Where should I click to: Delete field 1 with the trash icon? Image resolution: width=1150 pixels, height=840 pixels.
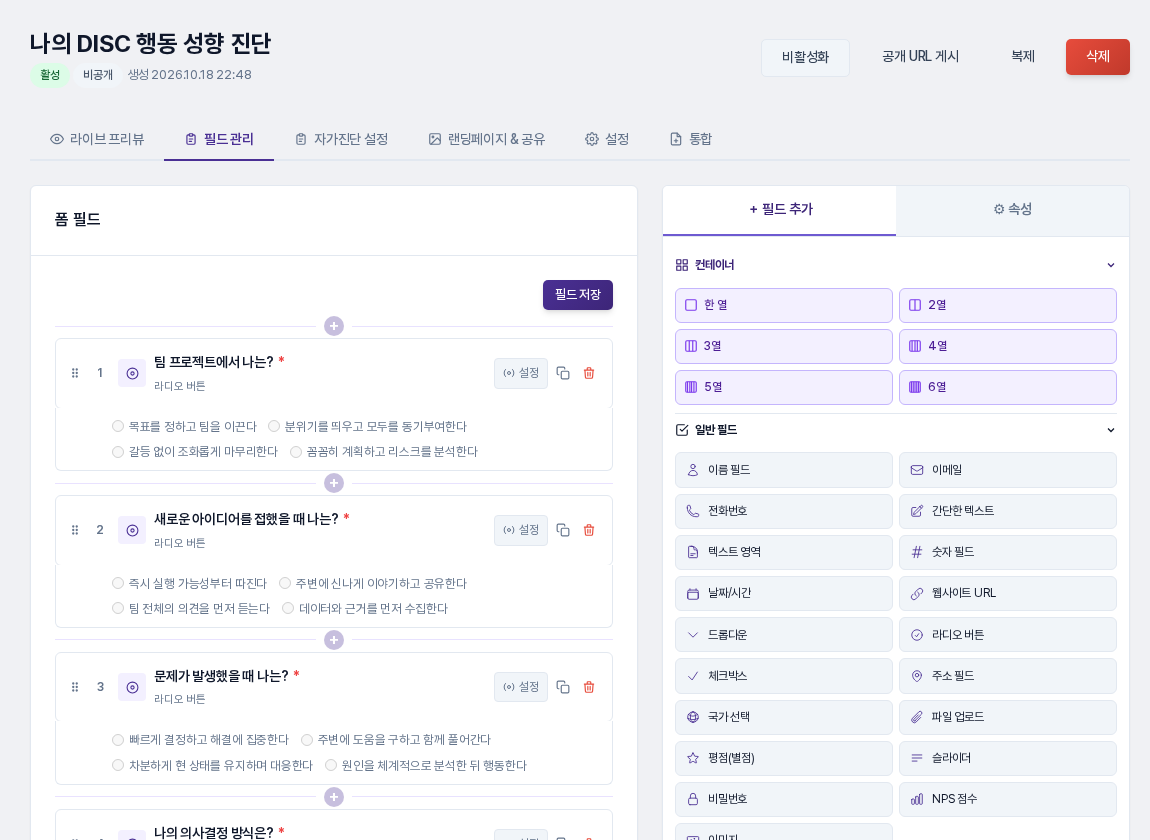click(x=589, y=373)
